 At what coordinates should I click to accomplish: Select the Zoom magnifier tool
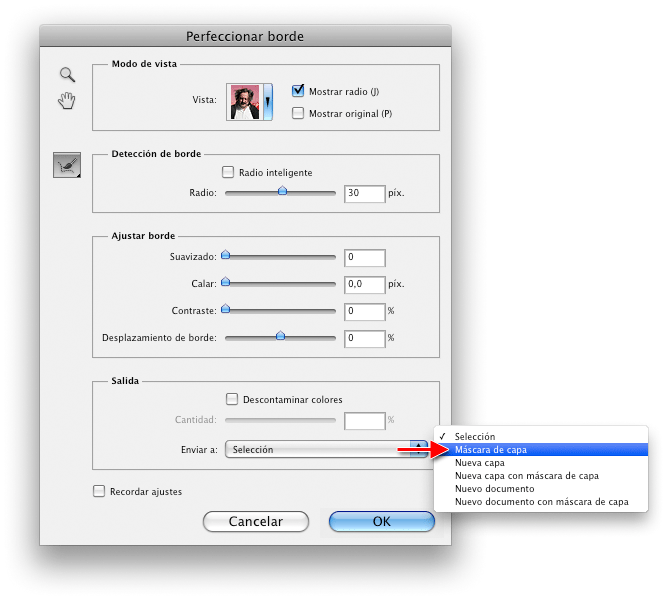[x=67, y=74]
